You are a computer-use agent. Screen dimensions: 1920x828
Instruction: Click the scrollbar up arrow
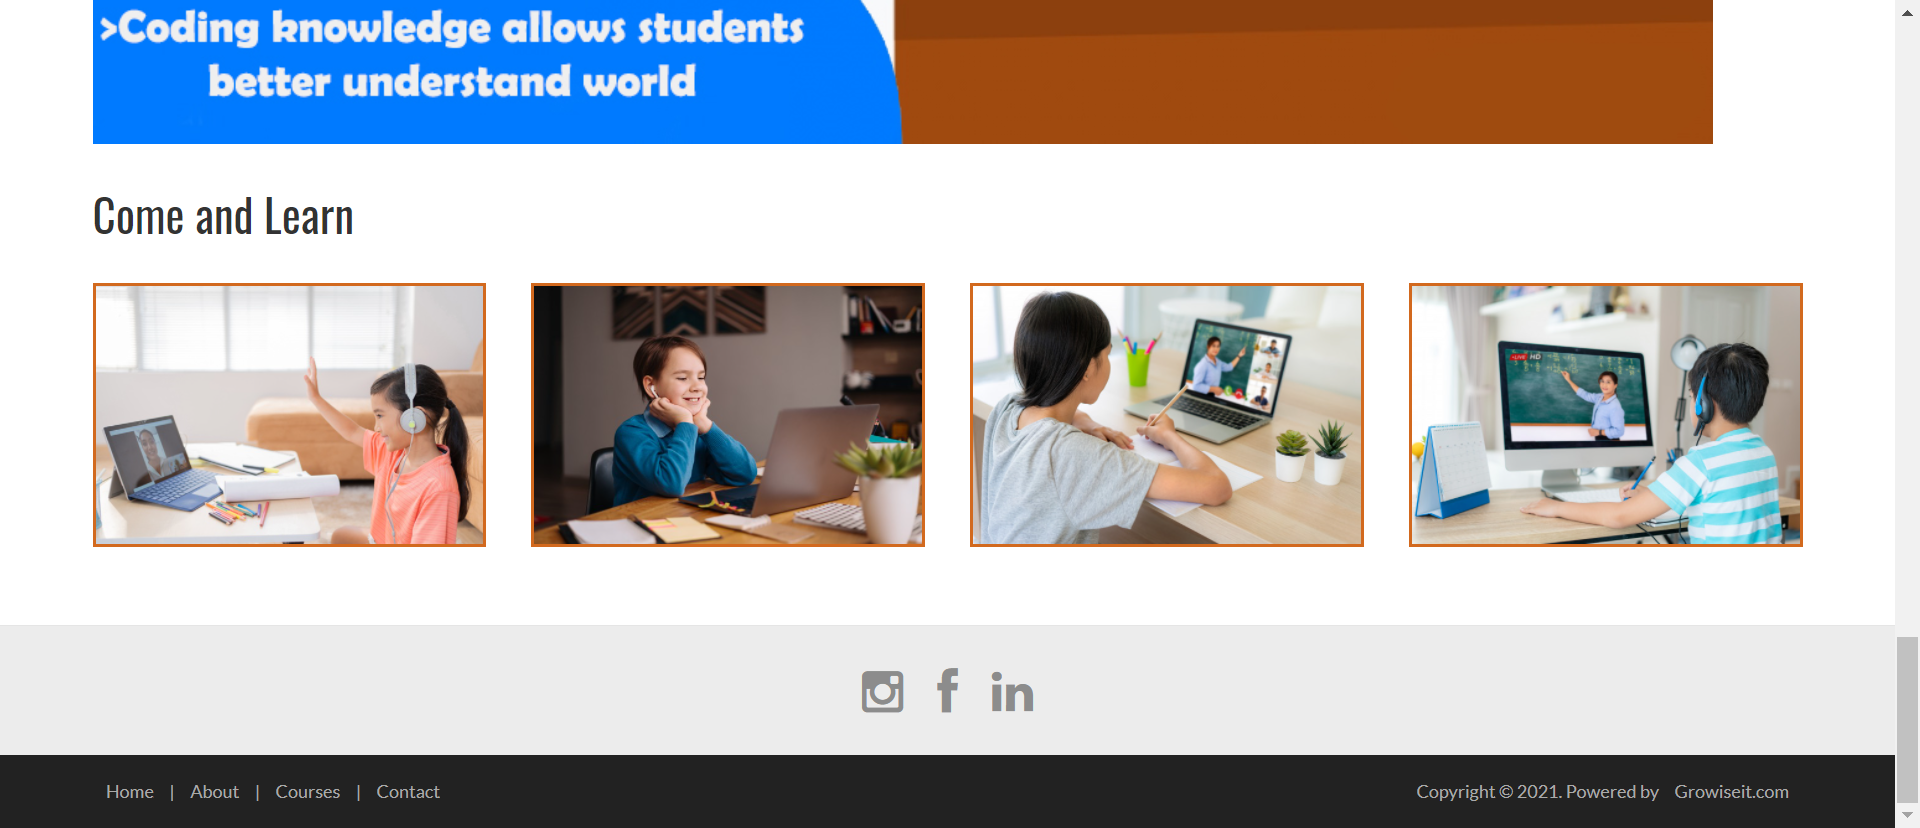(x=1907, y=10)
